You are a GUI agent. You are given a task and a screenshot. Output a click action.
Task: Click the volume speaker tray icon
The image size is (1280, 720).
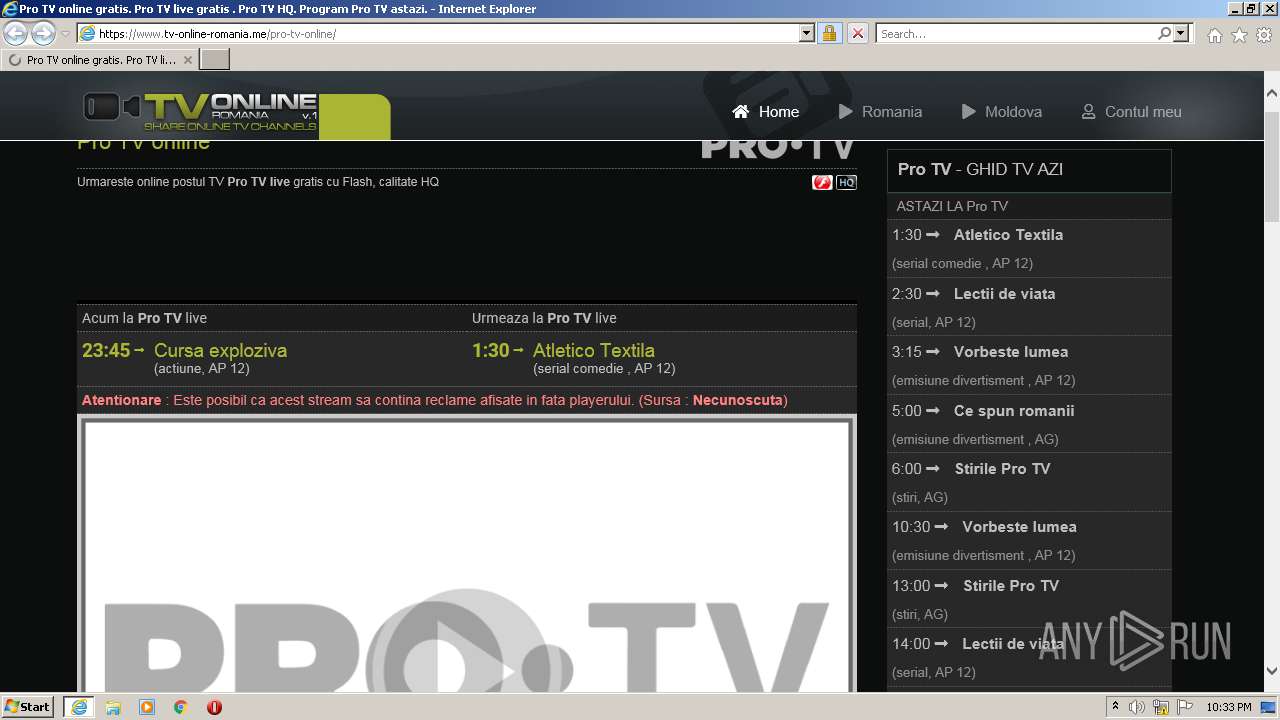1137,707
